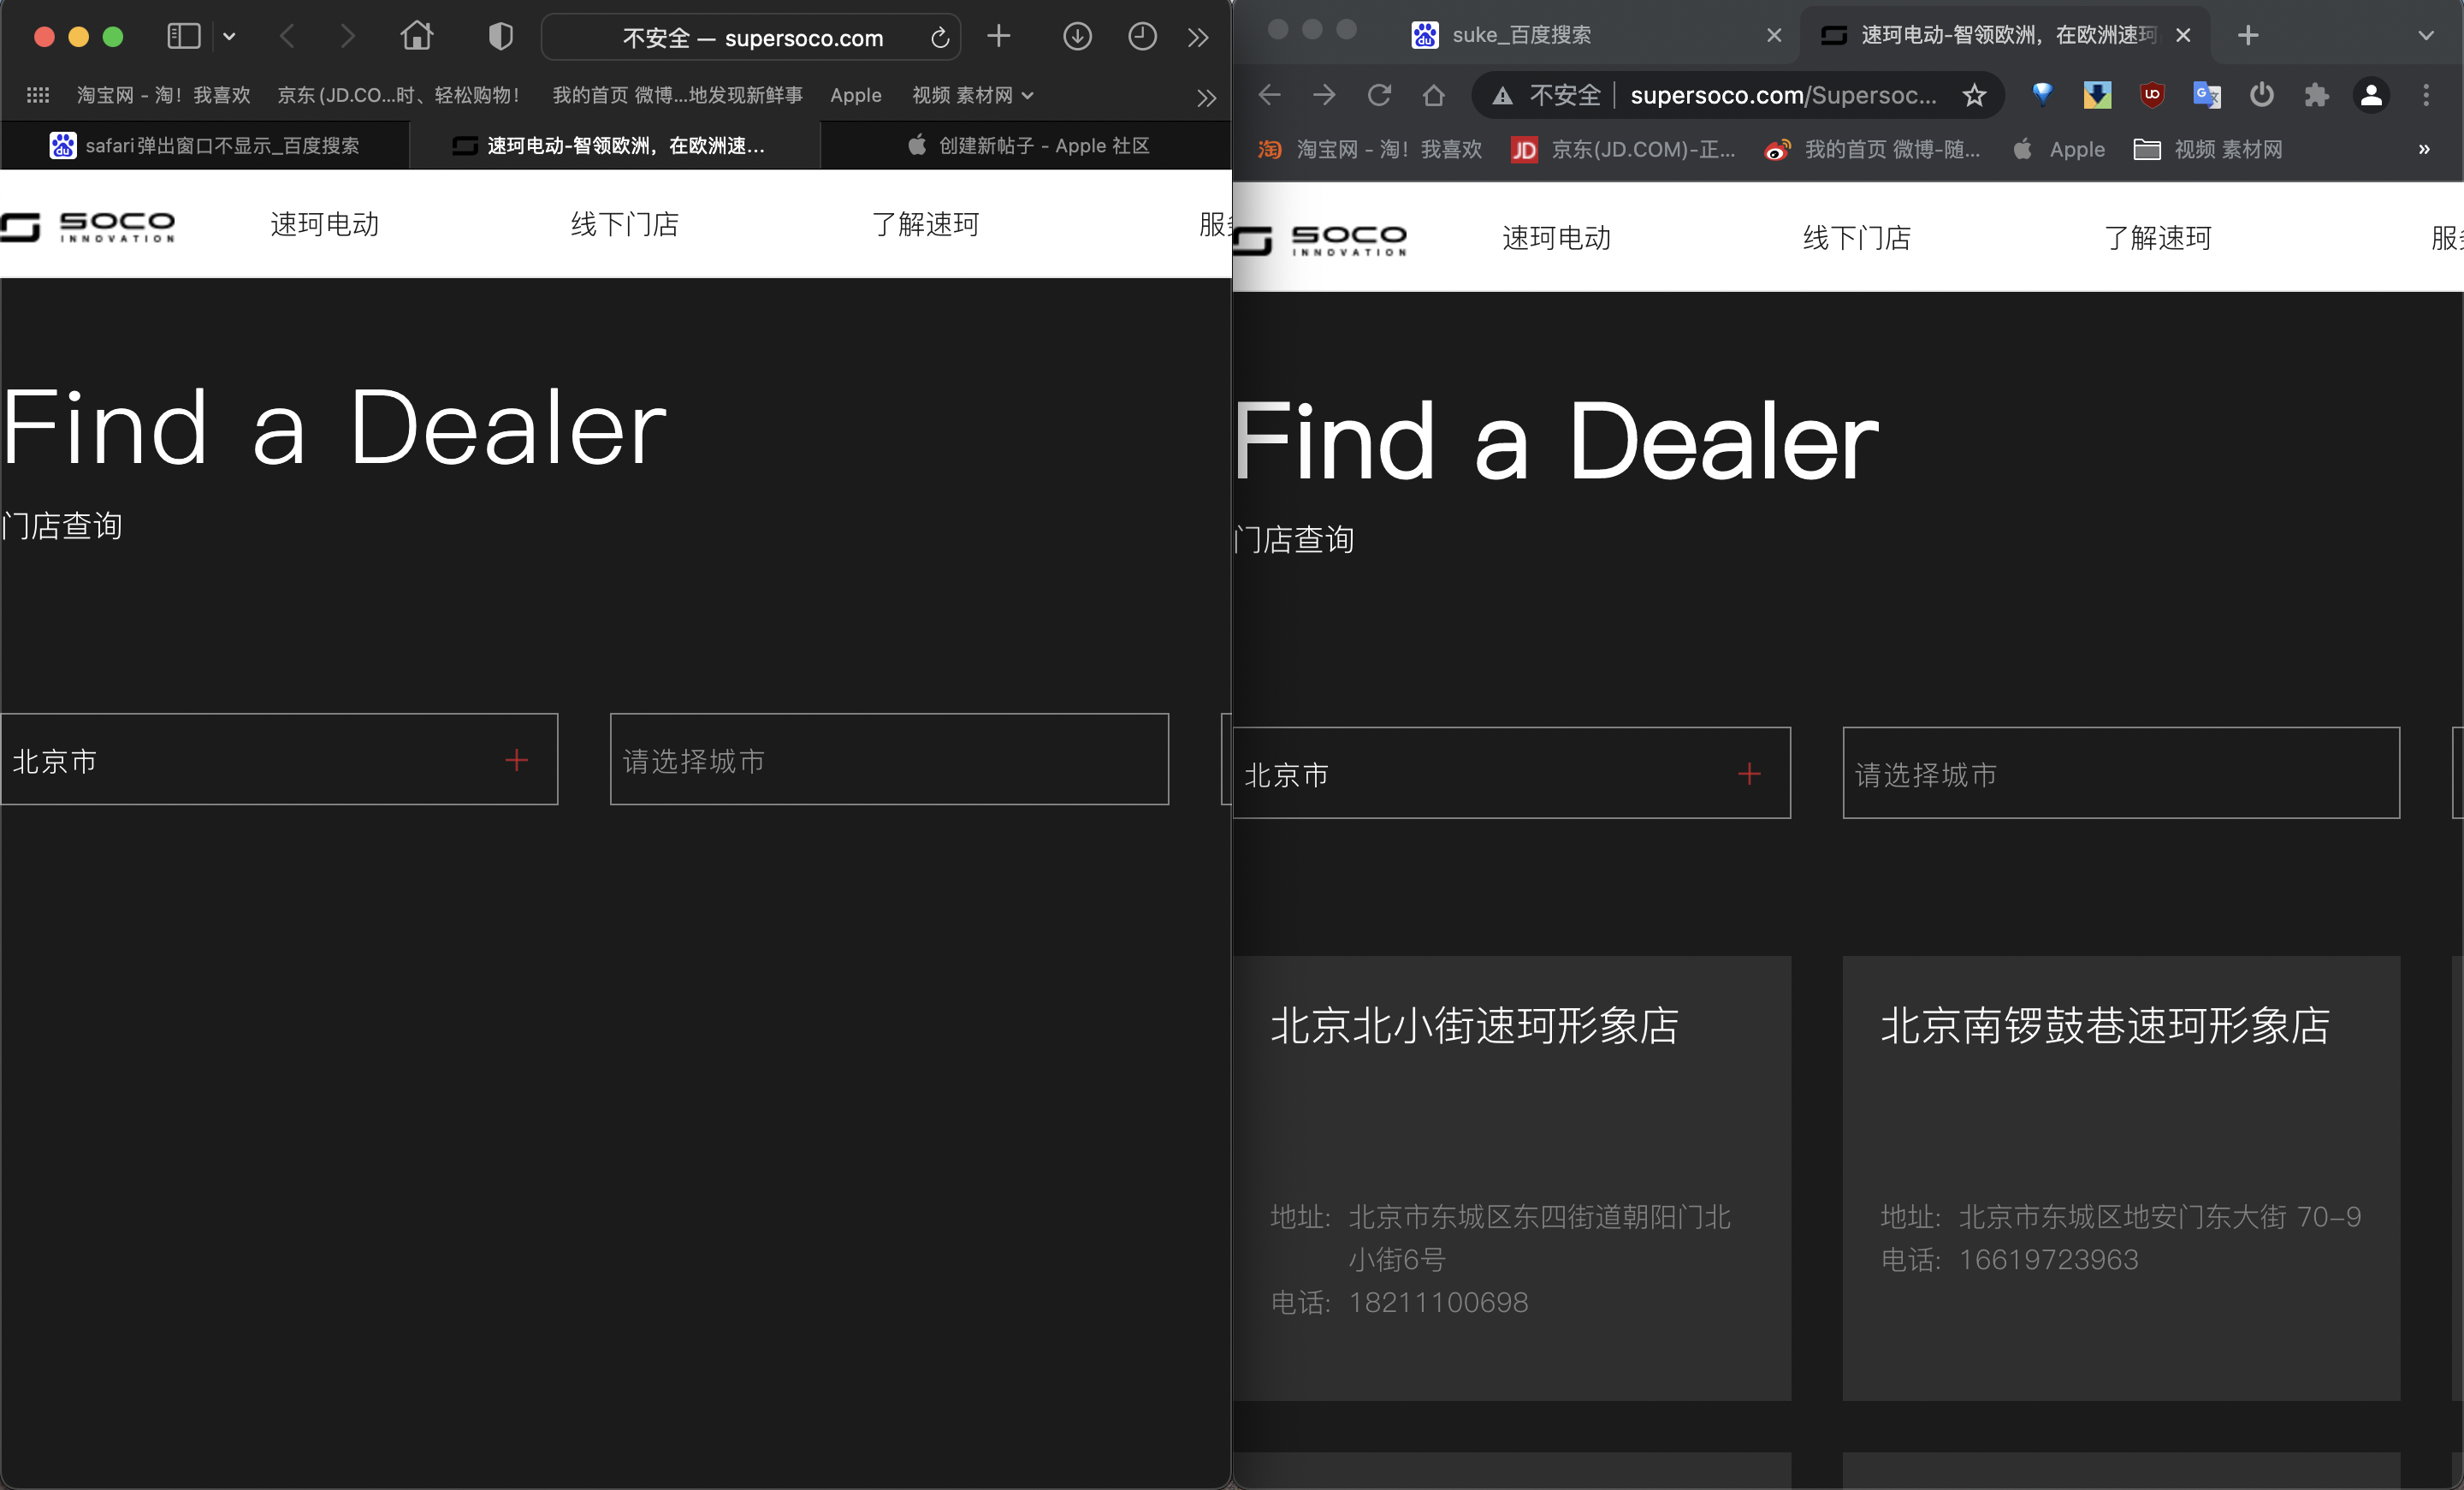Image resolution: width=2464 pixels, height=1490 pixels.
Task: Open new Chrome tab
Action: 2248,36
